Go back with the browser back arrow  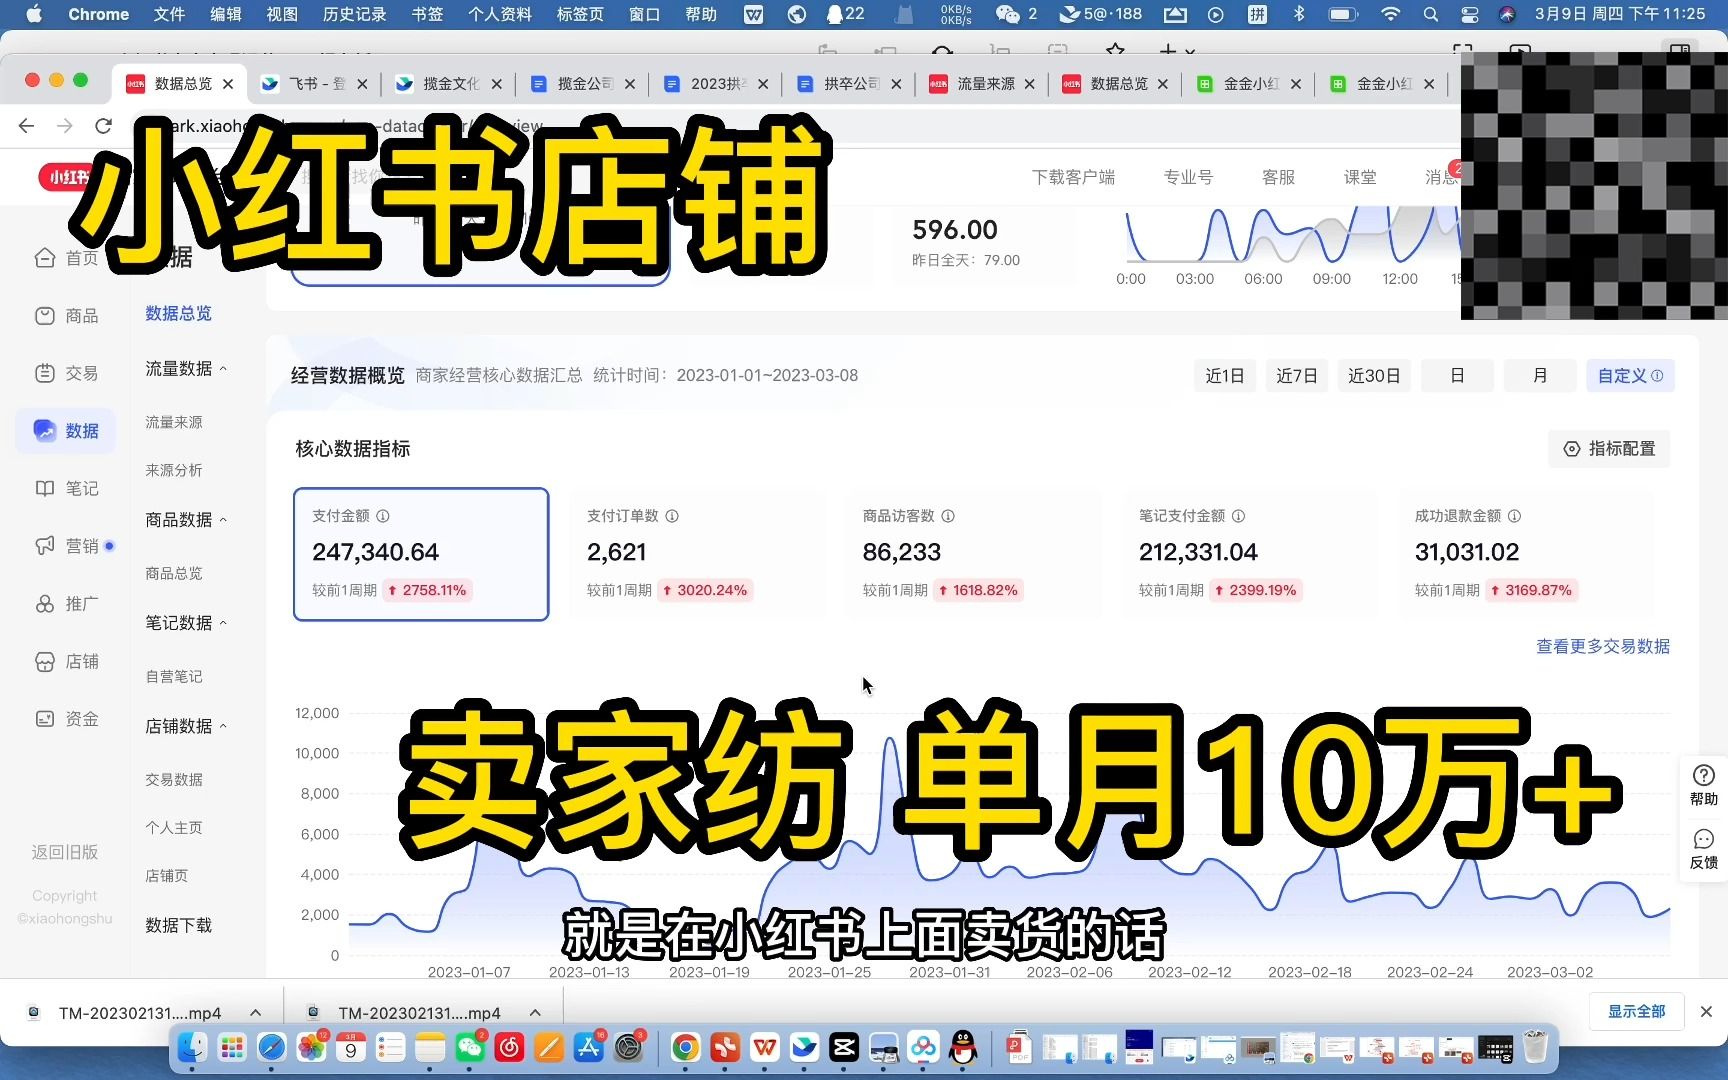click(x=27, y=126)
